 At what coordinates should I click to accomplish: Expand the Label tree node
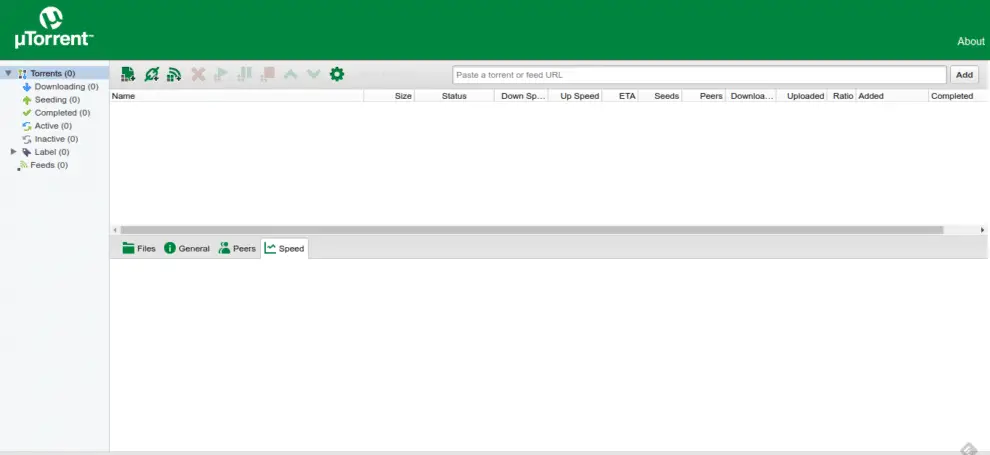pos(14,152)
